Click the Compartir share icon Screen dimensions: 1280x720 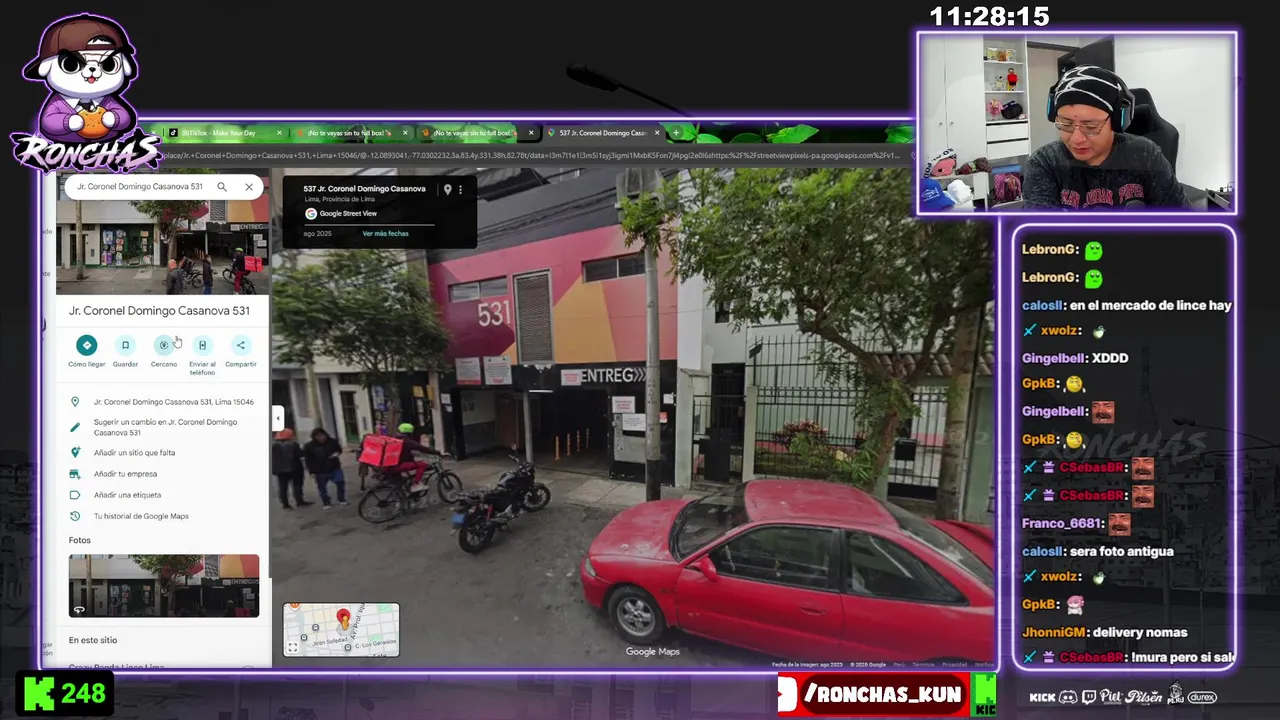click(x=240, y=345)
